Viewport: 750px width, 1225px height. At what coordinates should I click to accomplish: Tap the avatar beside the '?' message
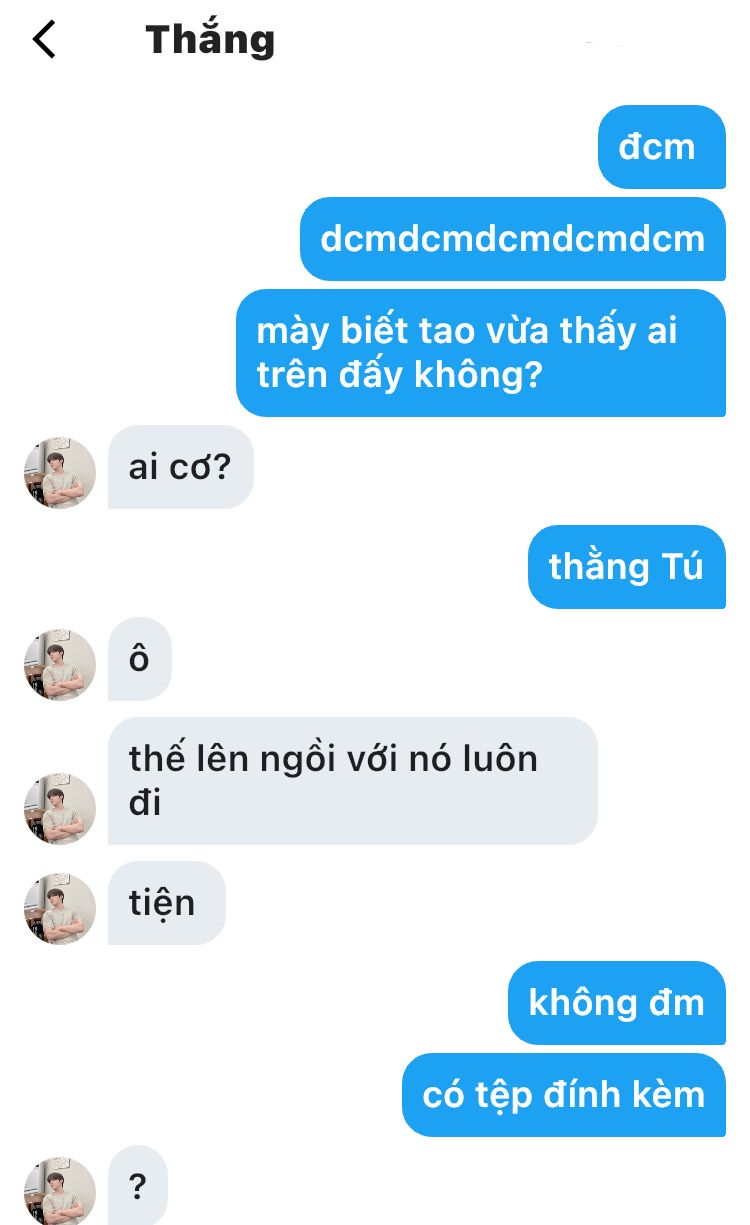point(60,1192)
